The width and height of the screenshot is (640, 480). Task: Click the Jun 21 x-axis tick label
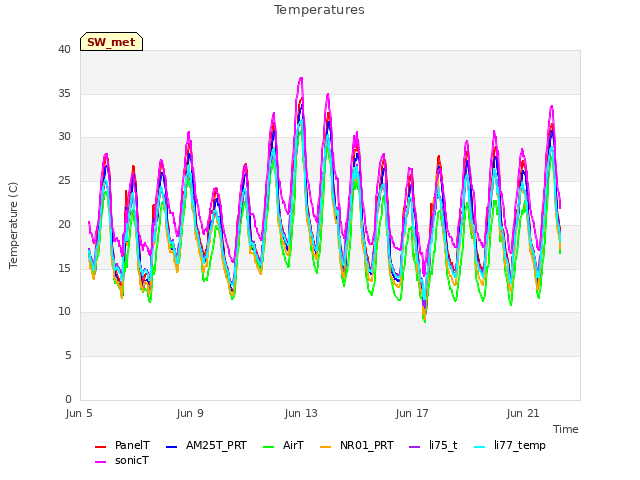[x=523, y=413]
